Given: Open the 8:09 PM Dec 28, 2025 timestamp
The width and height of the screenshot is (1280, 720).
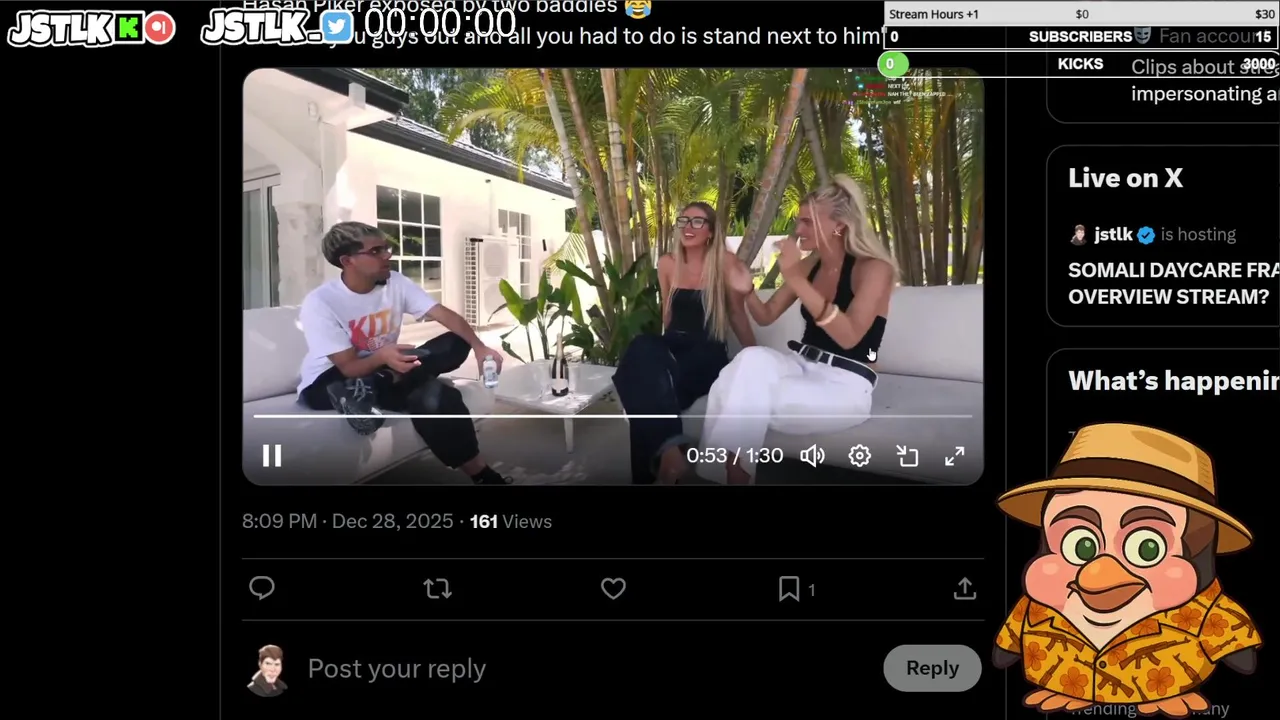Looking at the screenshot, I should pos(347,521).
